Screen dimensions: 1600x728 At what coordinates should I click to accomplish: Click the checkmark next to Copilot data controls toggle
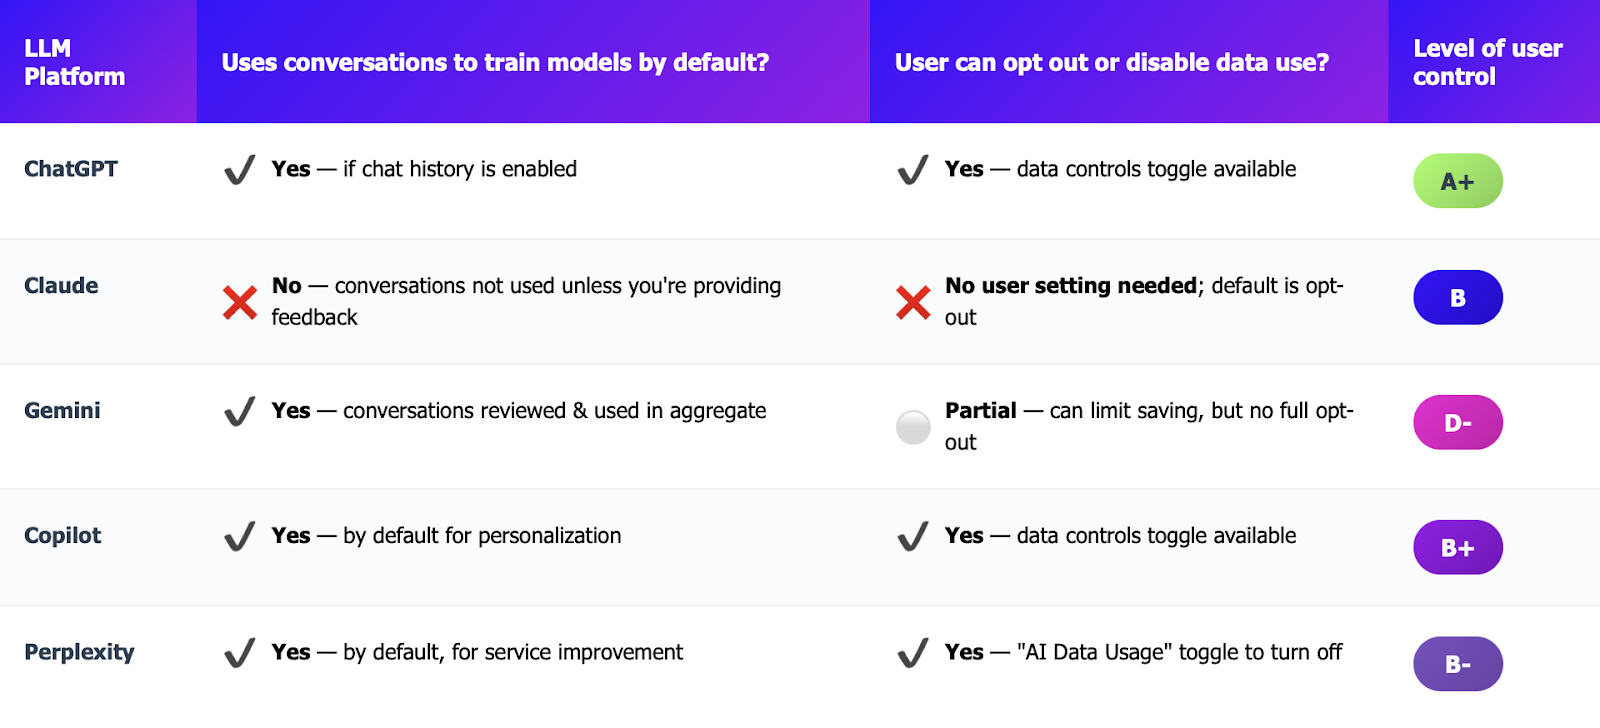[x=913, y=537]
